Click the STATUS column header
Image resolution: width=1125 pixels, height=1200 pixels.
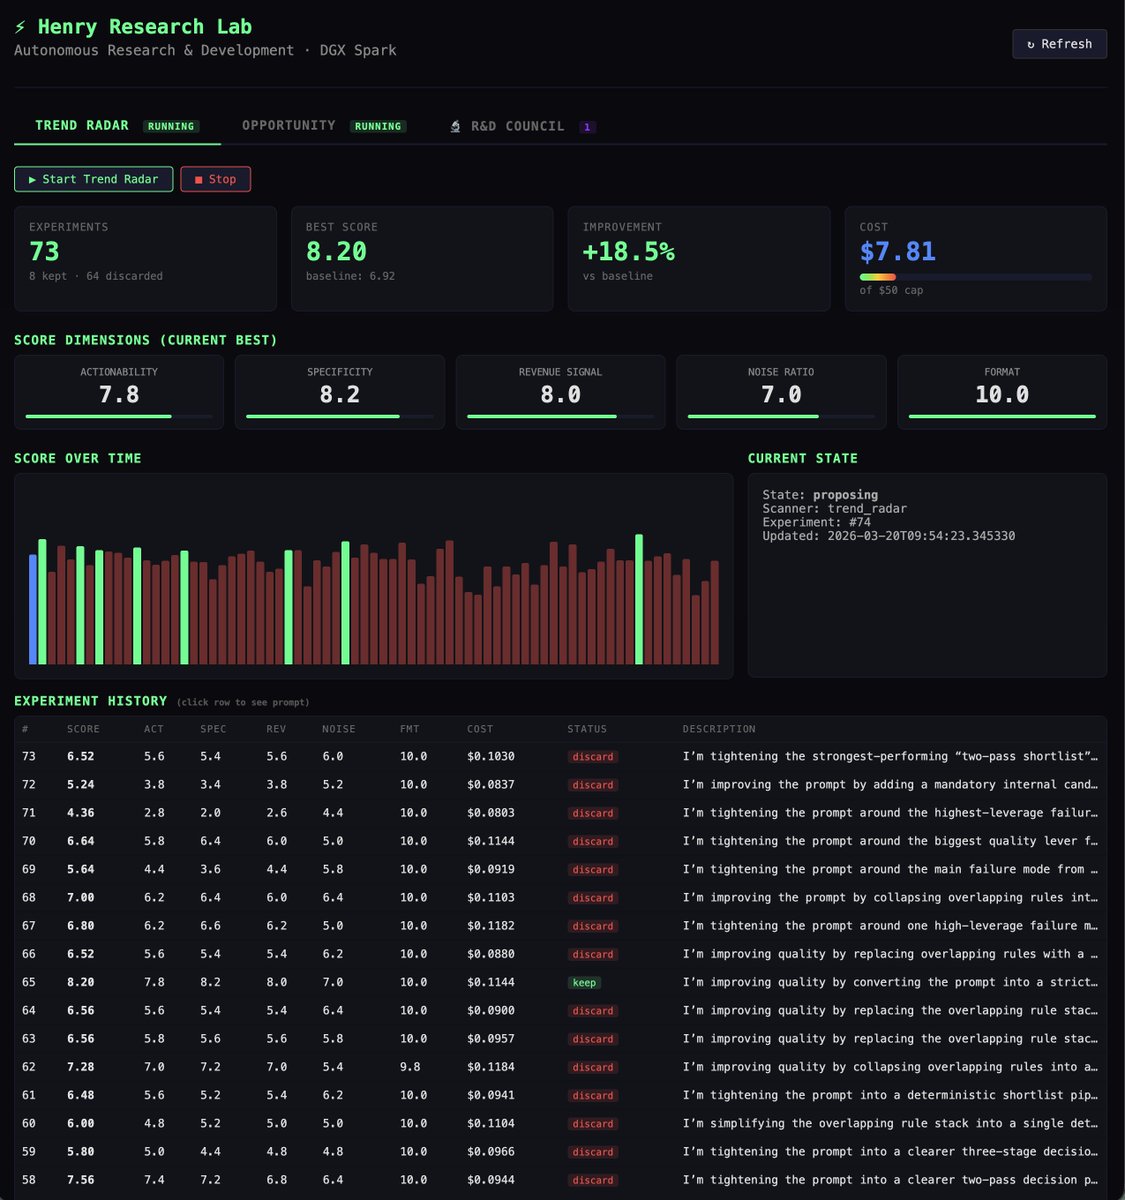click(x=587, y=729)
